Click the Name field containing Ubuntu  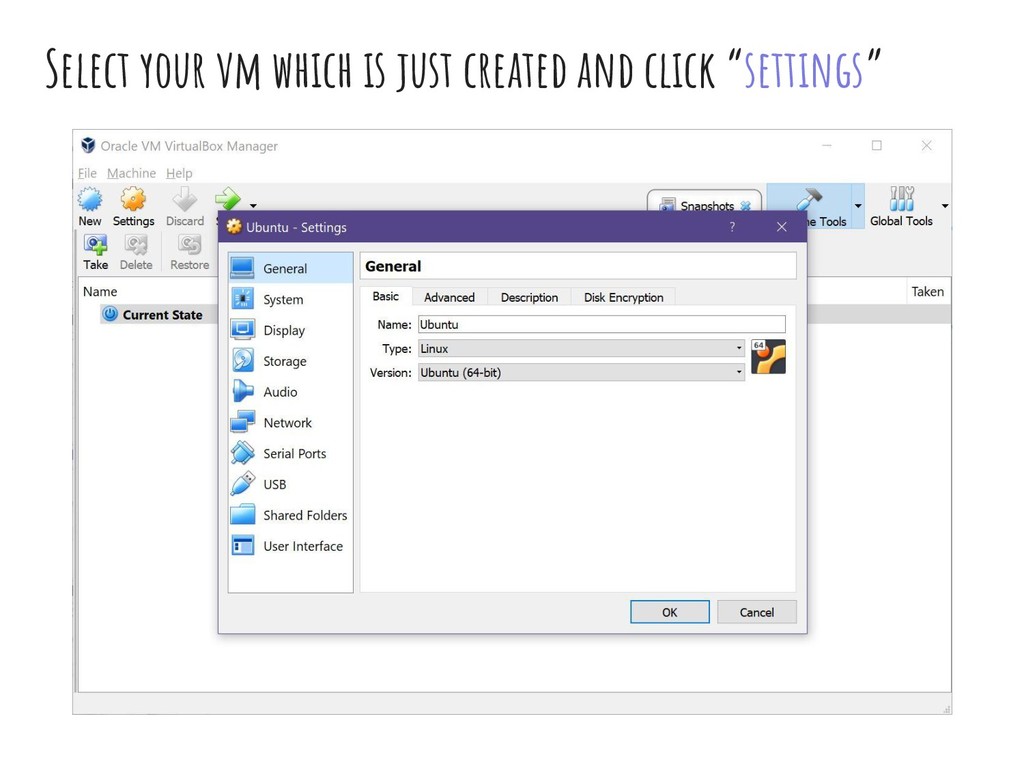[x=601, y=325]
